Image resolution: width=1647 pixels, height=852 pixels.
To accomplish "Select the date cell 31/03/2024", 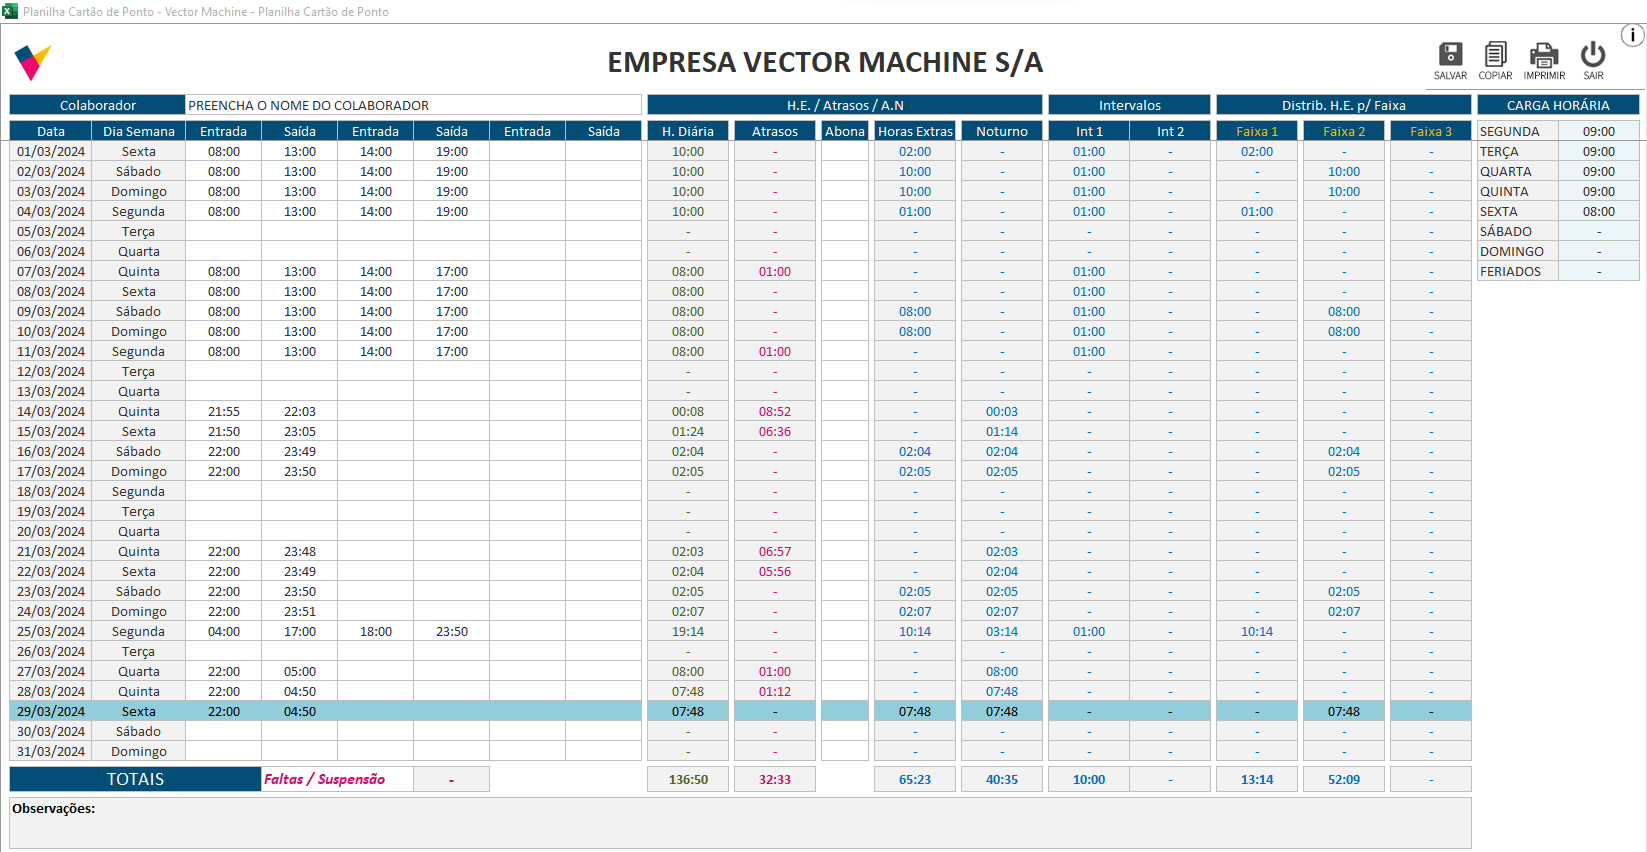I will point(51,751).
